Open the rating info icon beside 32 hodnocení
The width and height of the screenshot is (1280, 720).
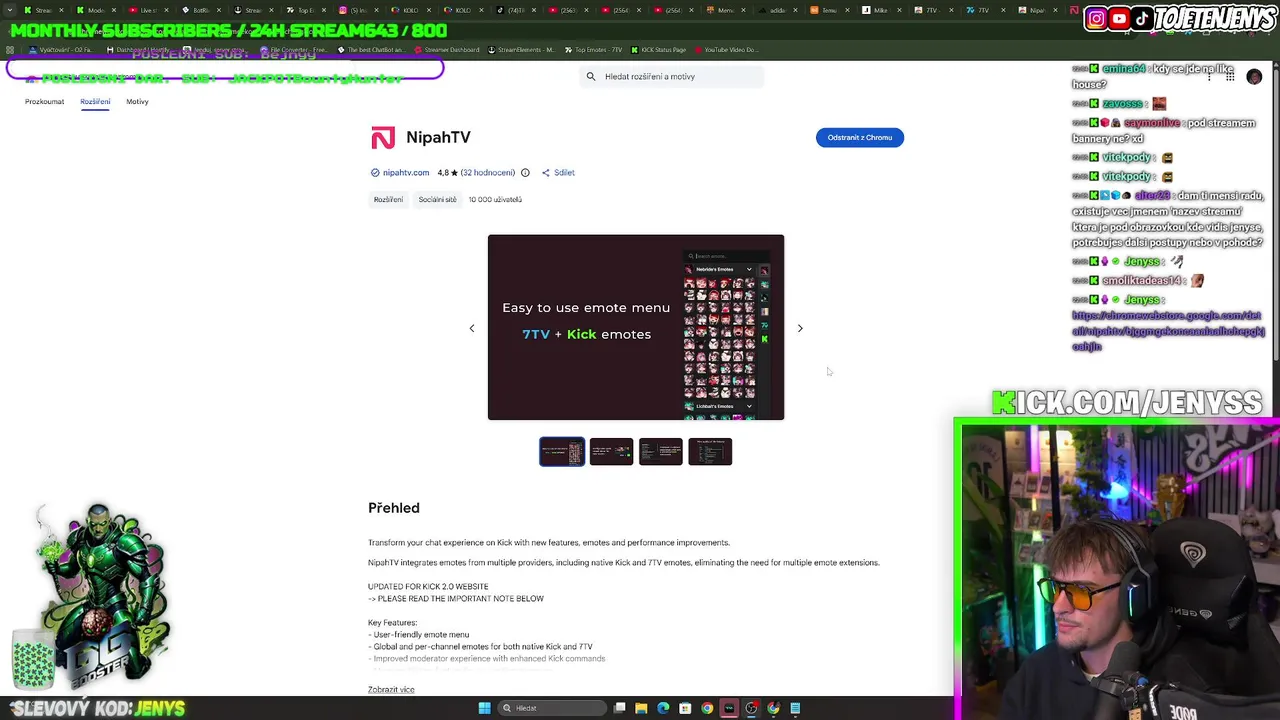pos(525,173)
